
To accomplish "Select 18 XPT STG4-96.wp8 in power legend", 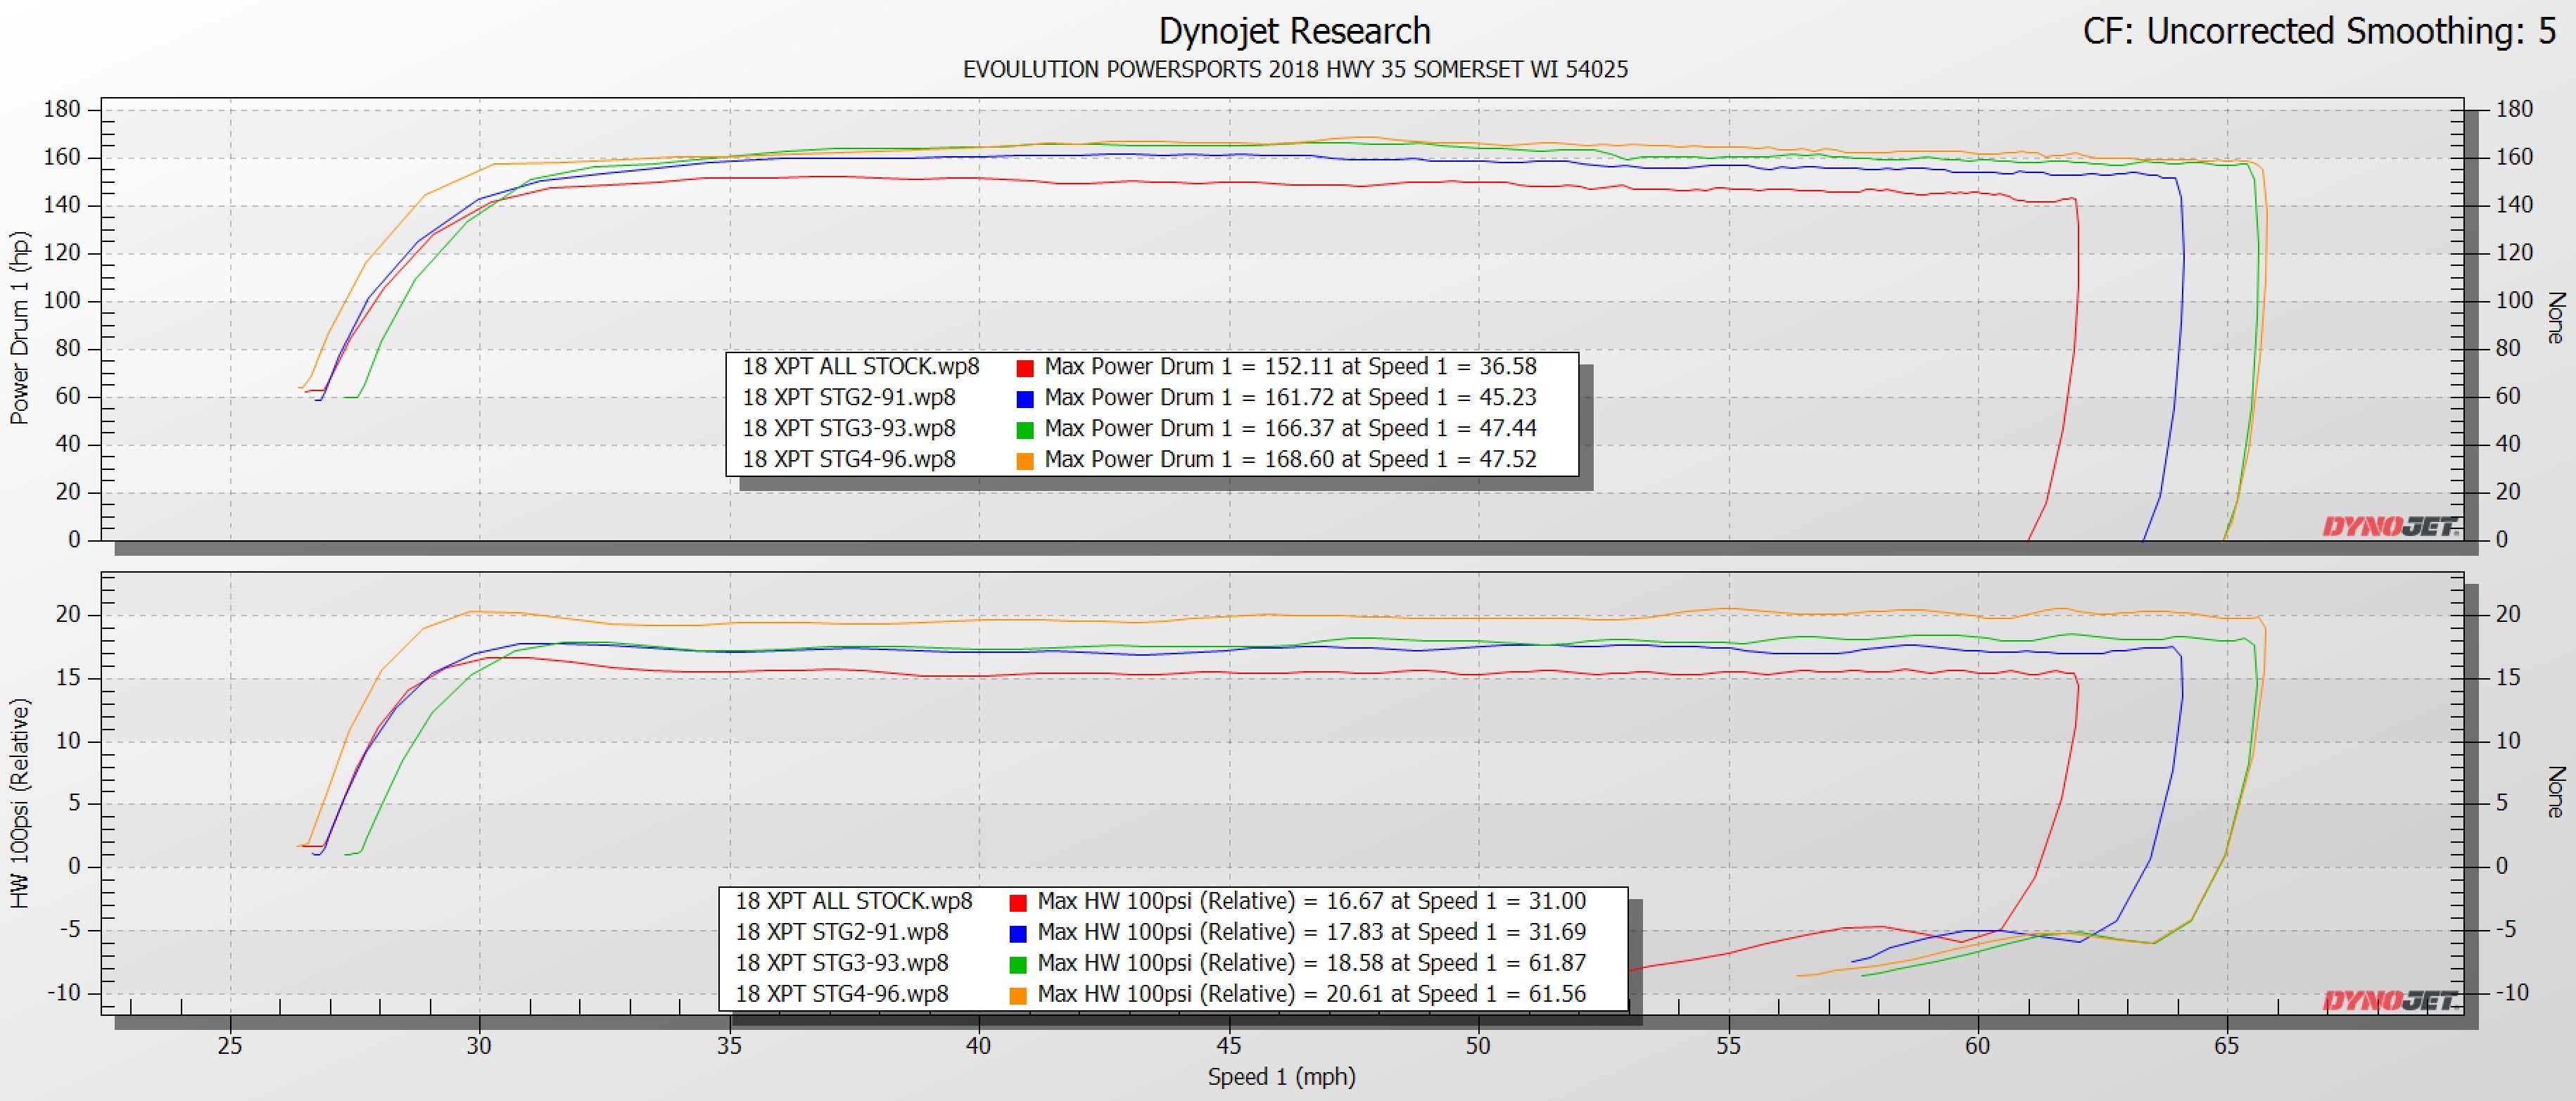I will tap(848, 460).
